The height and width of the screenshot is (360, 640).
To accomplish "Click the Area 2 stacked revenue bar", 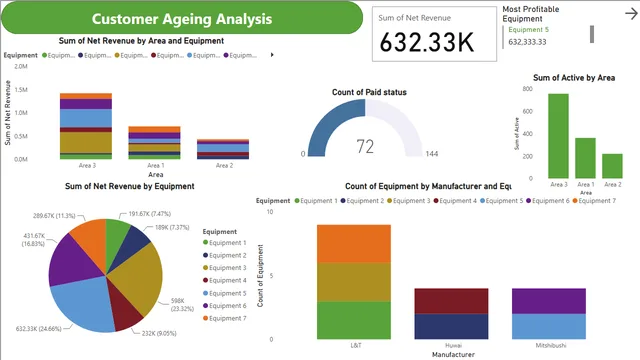I will point(223,149).
